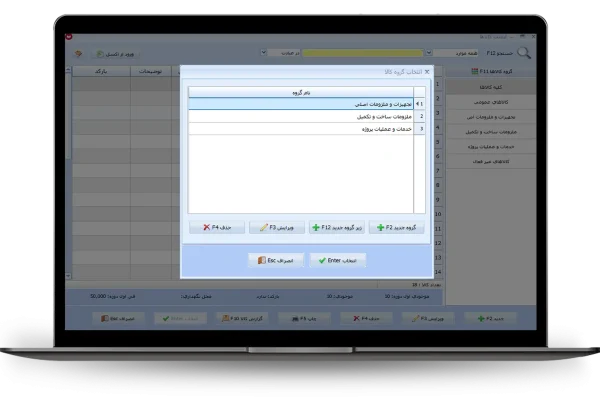Image resolution: width=600 pixels, height=400 pixels.
Task: Close the product group selection dialog
Action: pyautogui.click(x=428, y=72)
